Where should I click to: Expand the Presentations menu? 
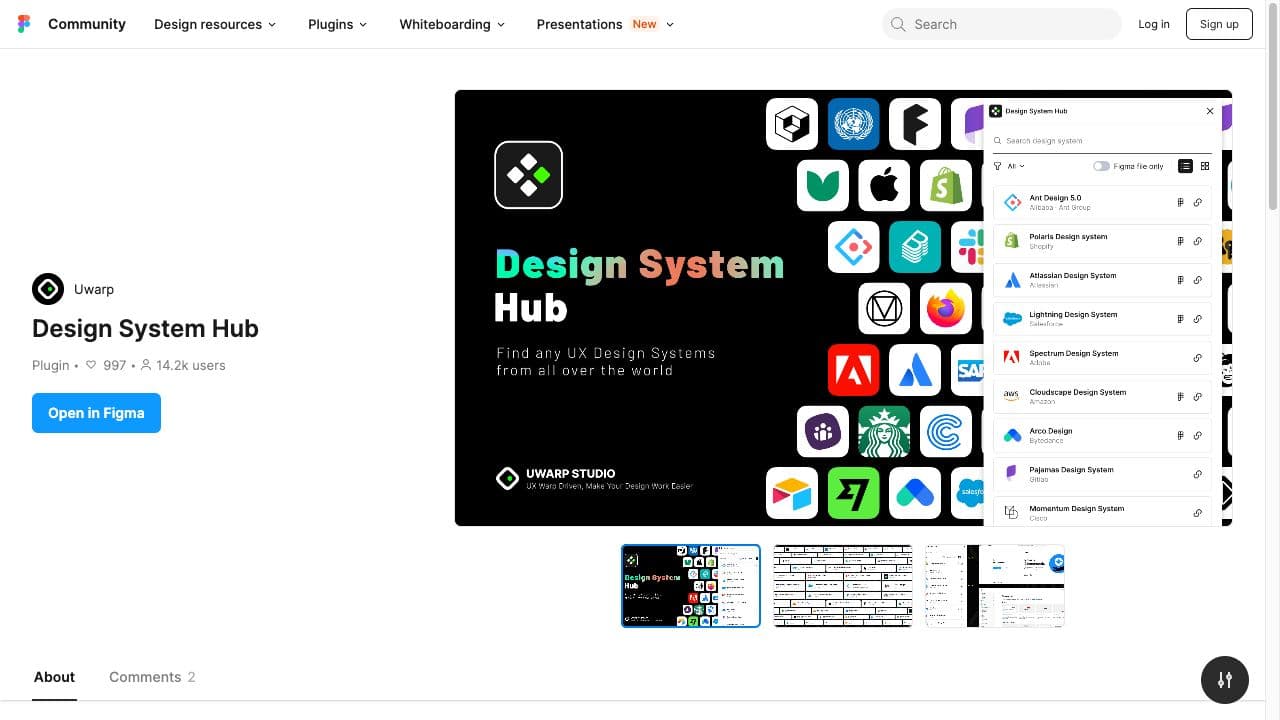605,24
